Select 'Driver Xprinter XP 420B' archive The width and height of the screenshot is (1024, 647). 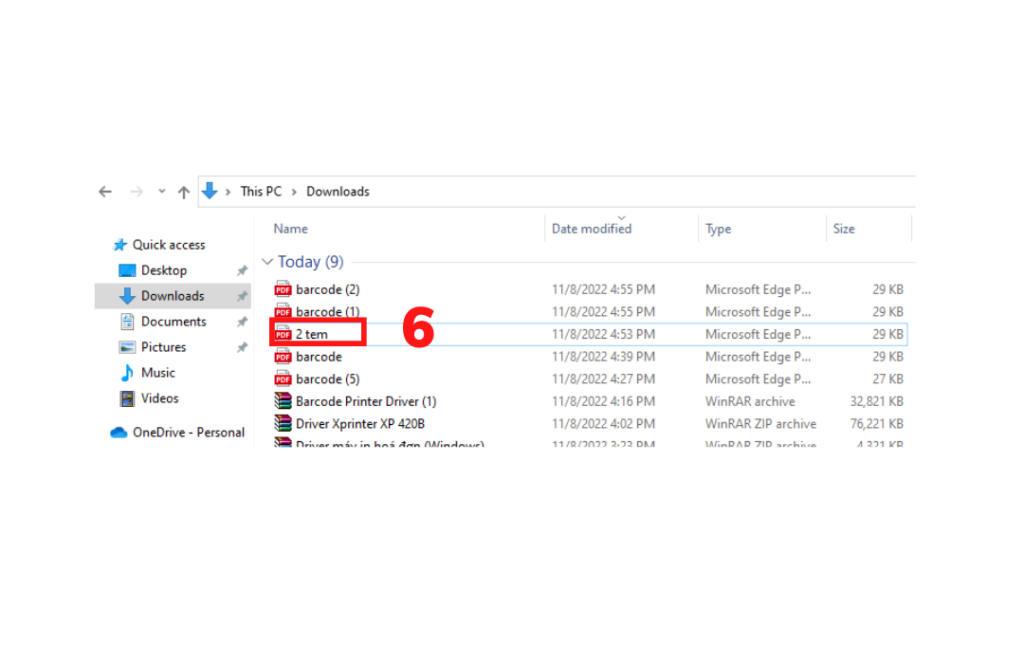click(360, 424)
